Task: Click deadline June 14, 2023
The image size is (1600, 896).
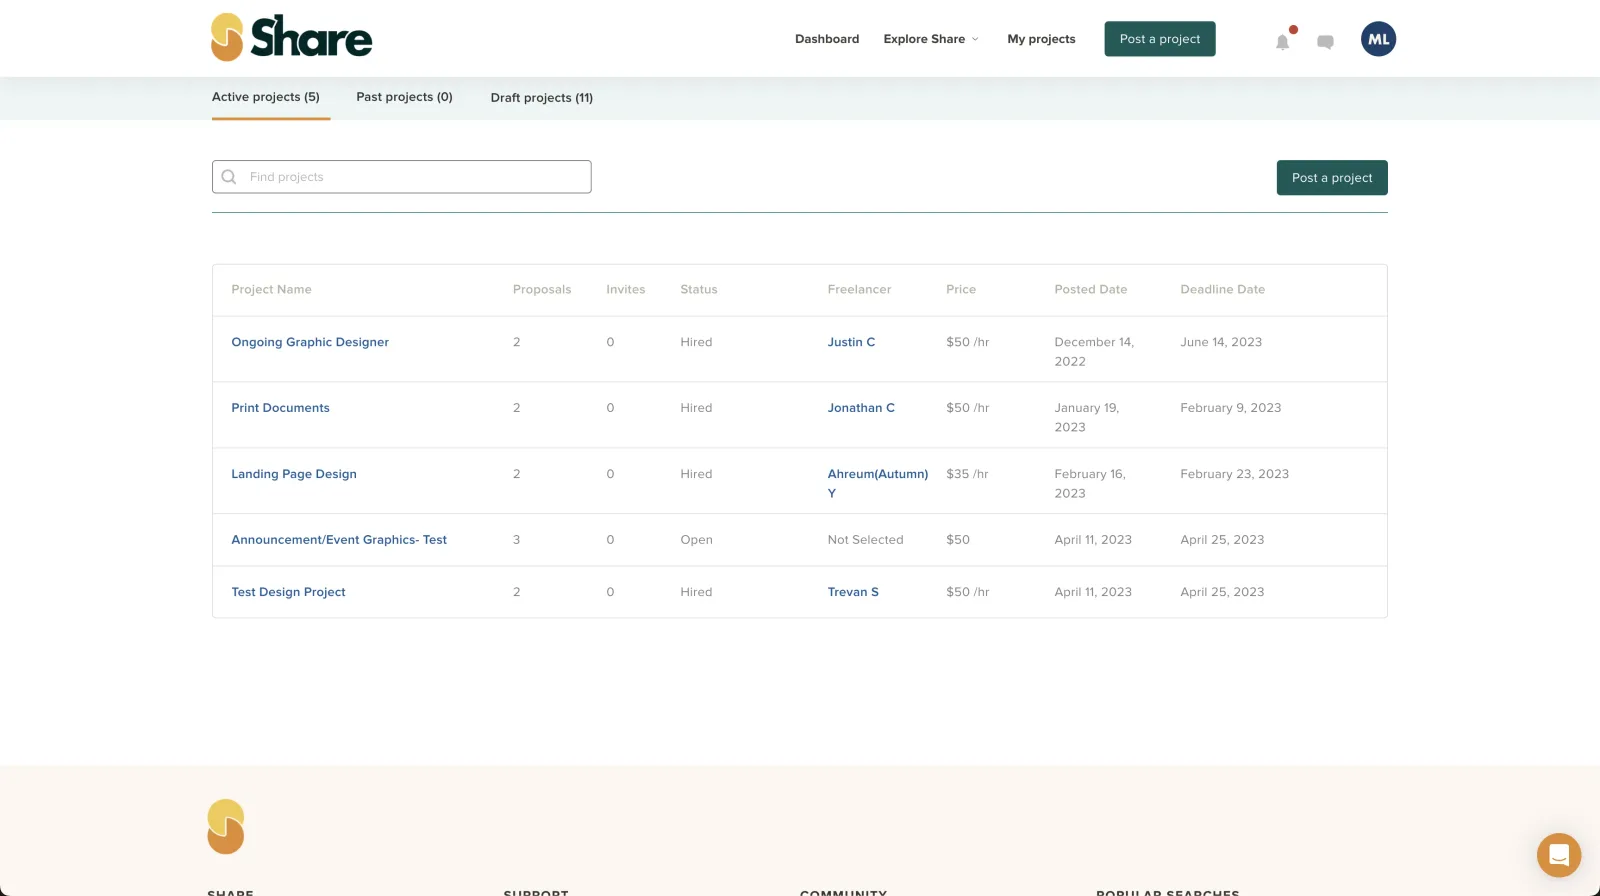Action: tap(1221, 342)
